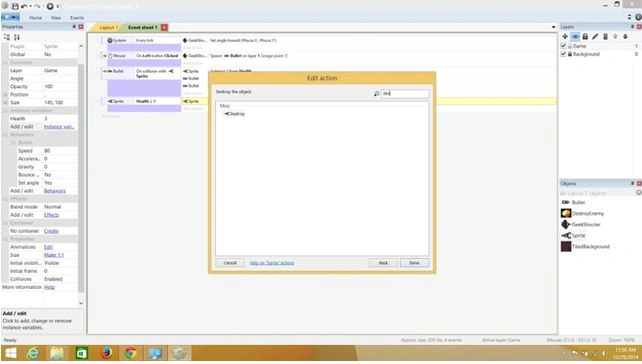Uncheck the Game layer checkbox

click(x=563, y=46)
